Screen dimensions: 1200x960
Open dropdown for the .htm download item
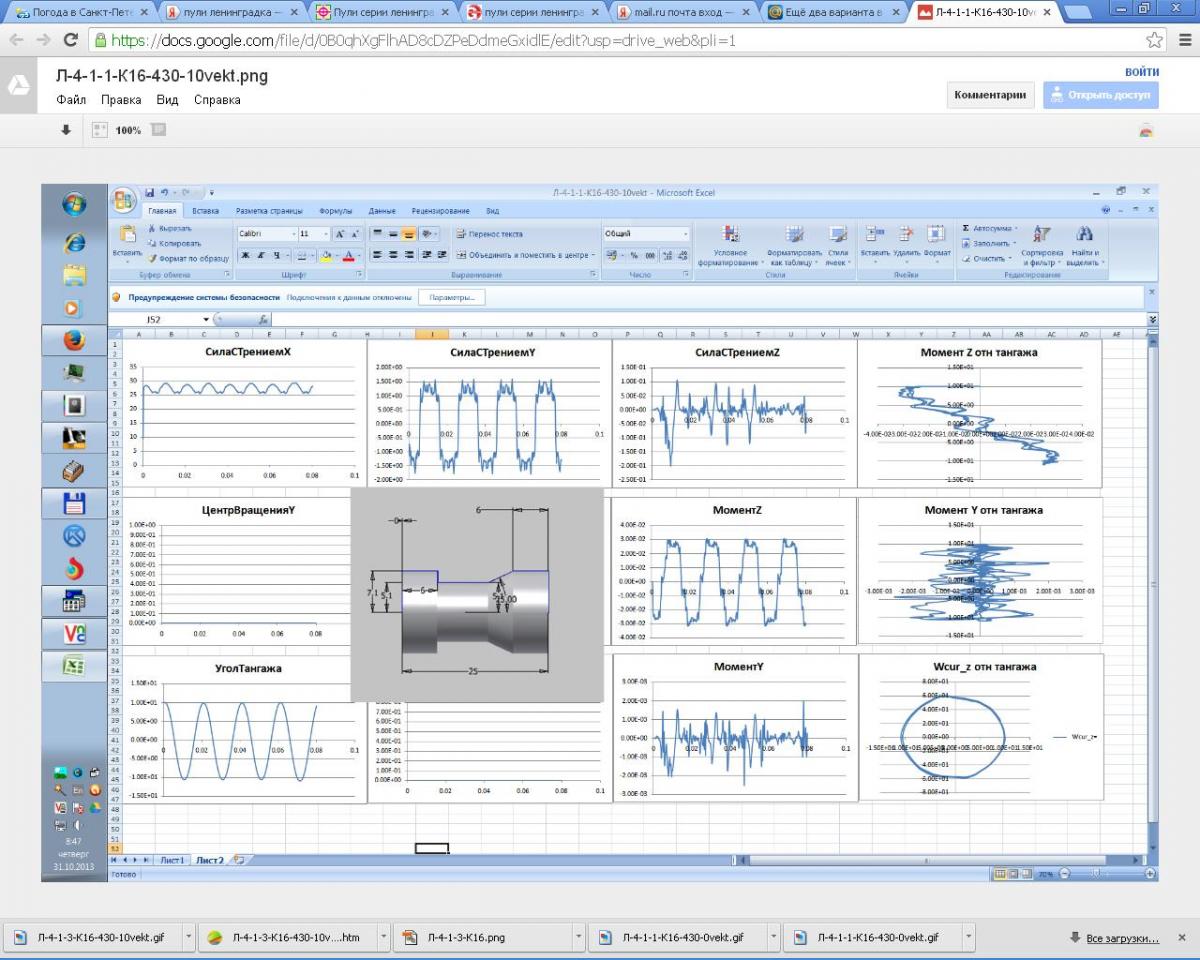(x=383, y=938)
